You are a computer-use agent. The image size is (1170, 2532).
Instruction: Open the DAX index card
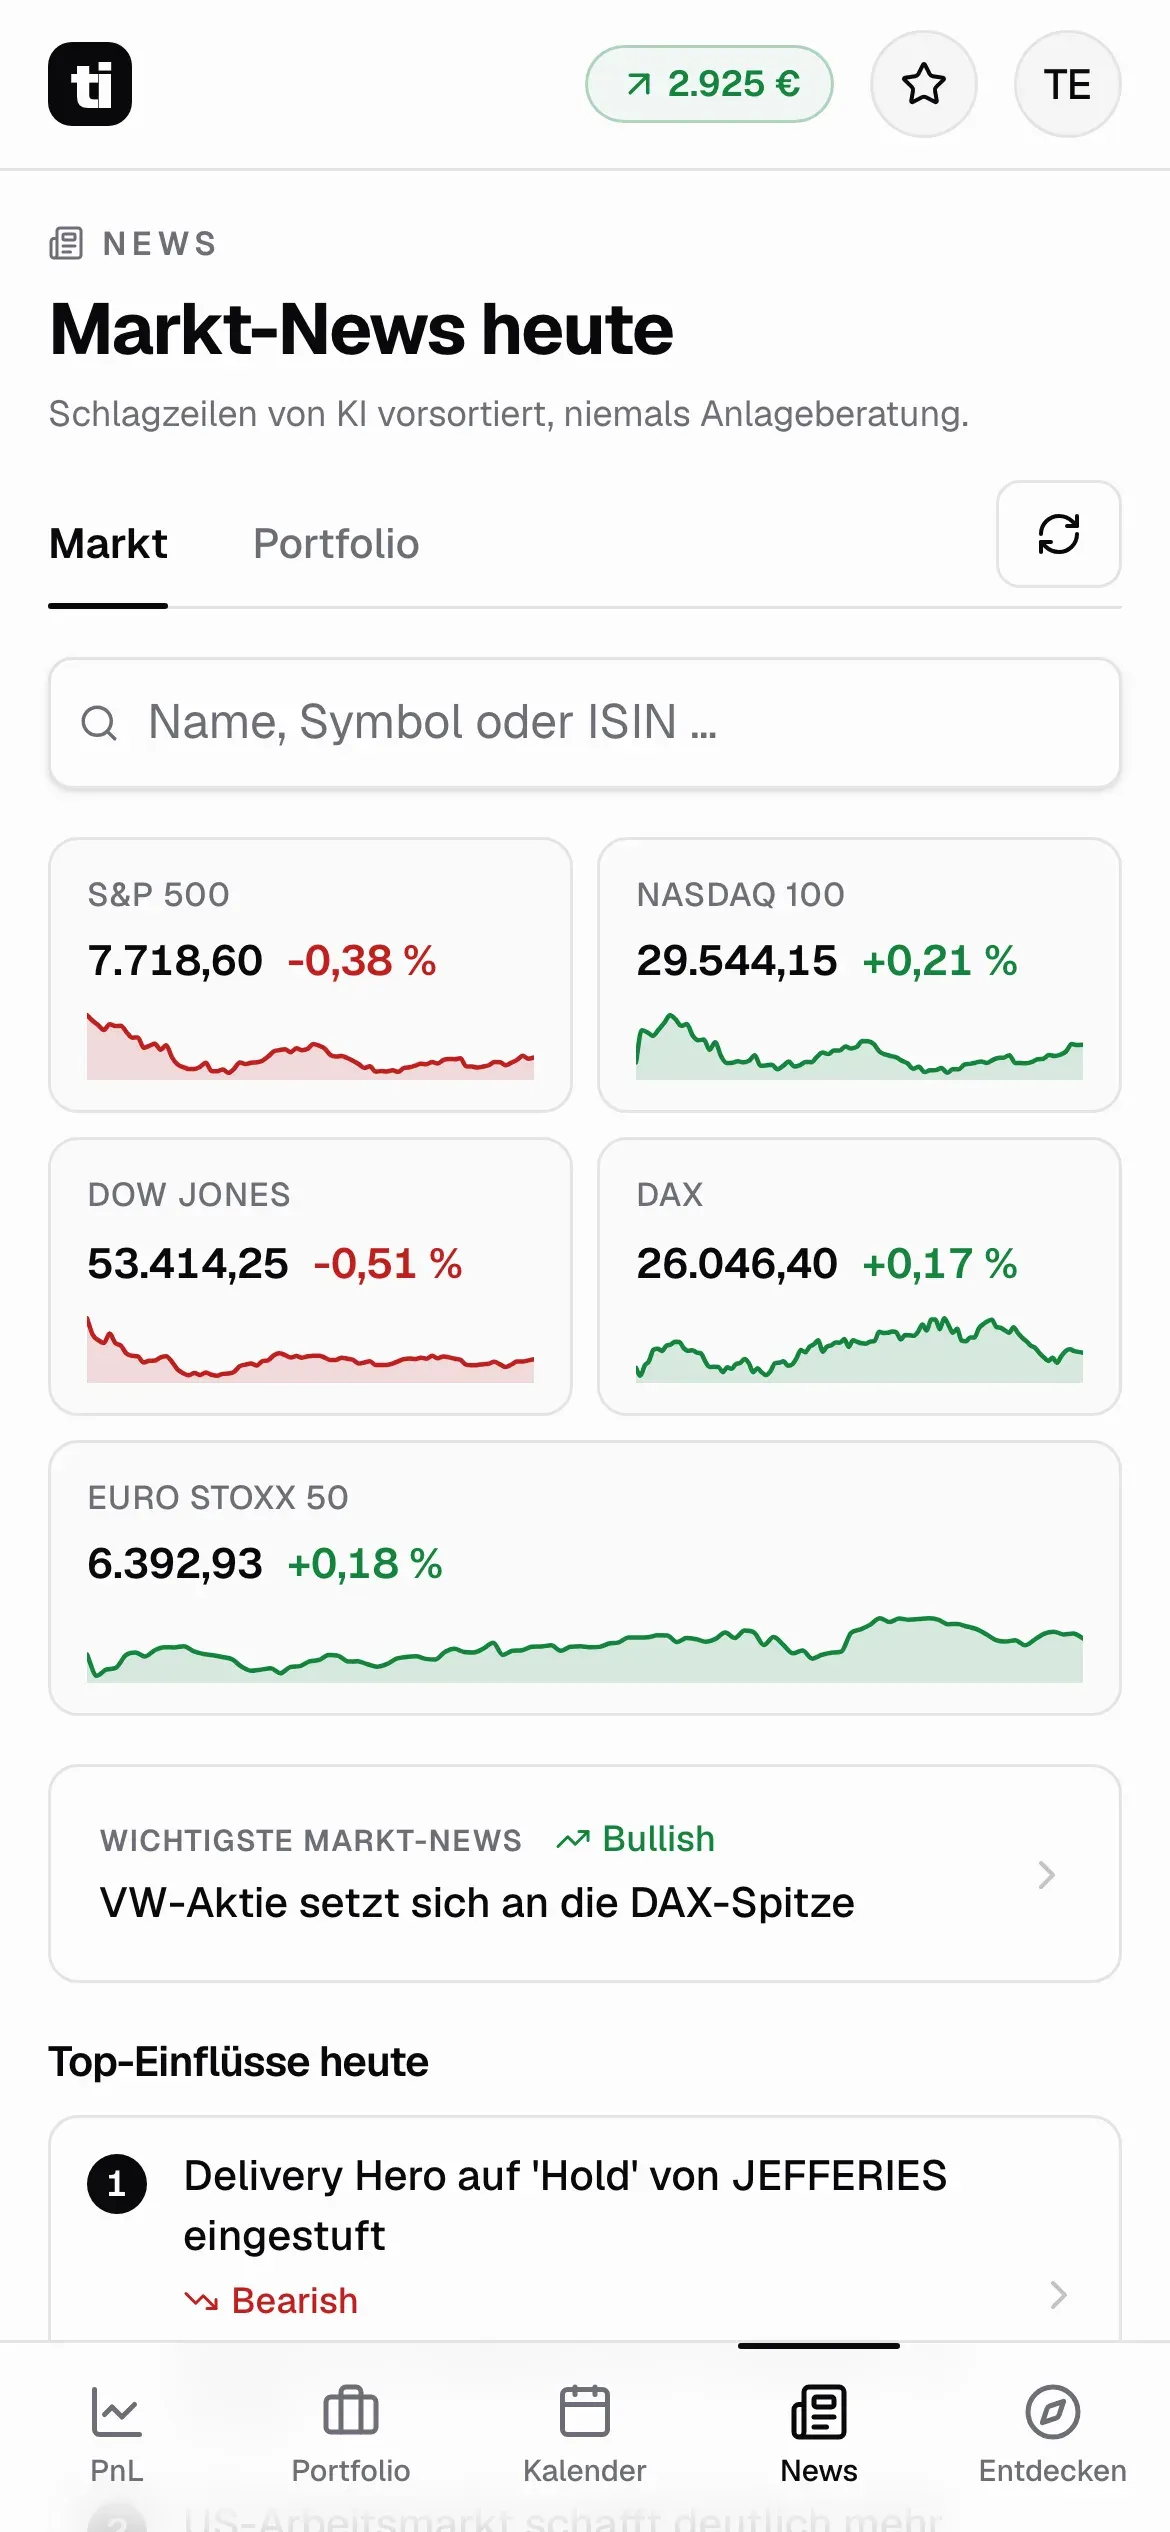[x=859, y=1276]
